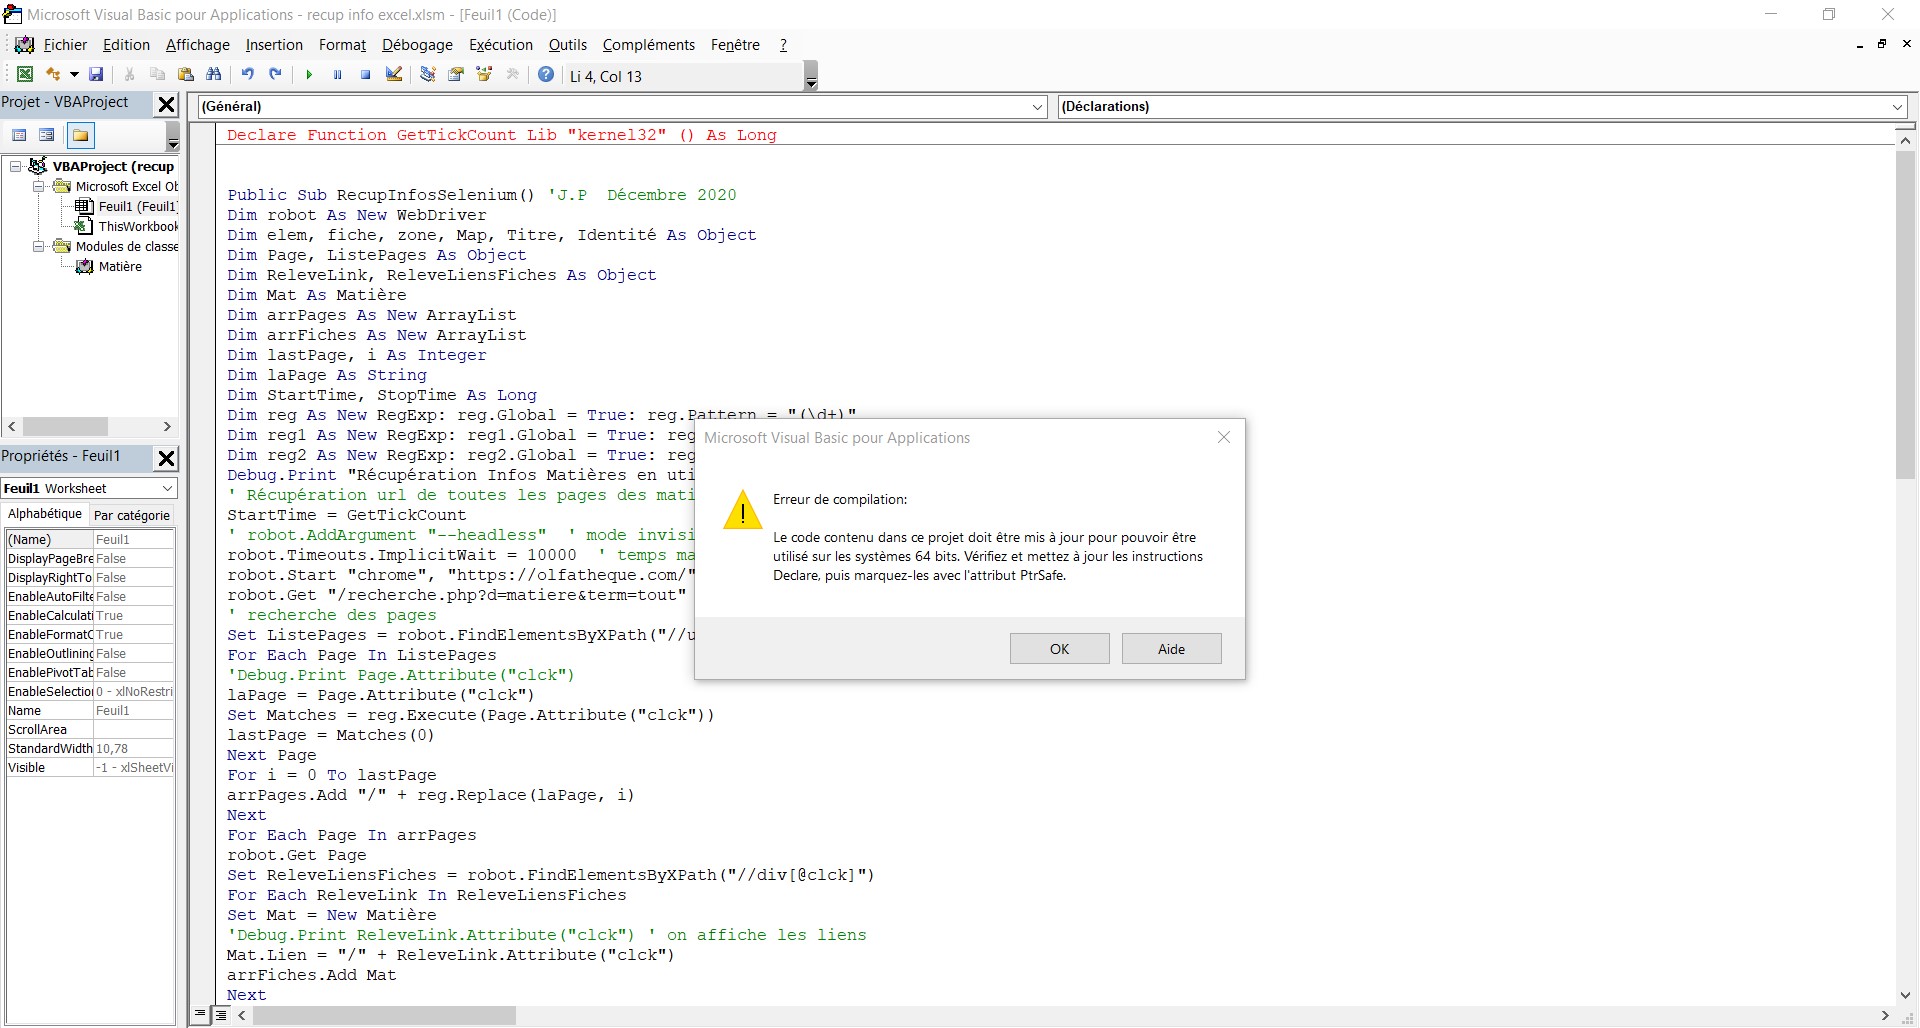Open the Feuil1 Worksheet object dropdown
This screenshot has width=1920, height=1028.
point(167,488)
